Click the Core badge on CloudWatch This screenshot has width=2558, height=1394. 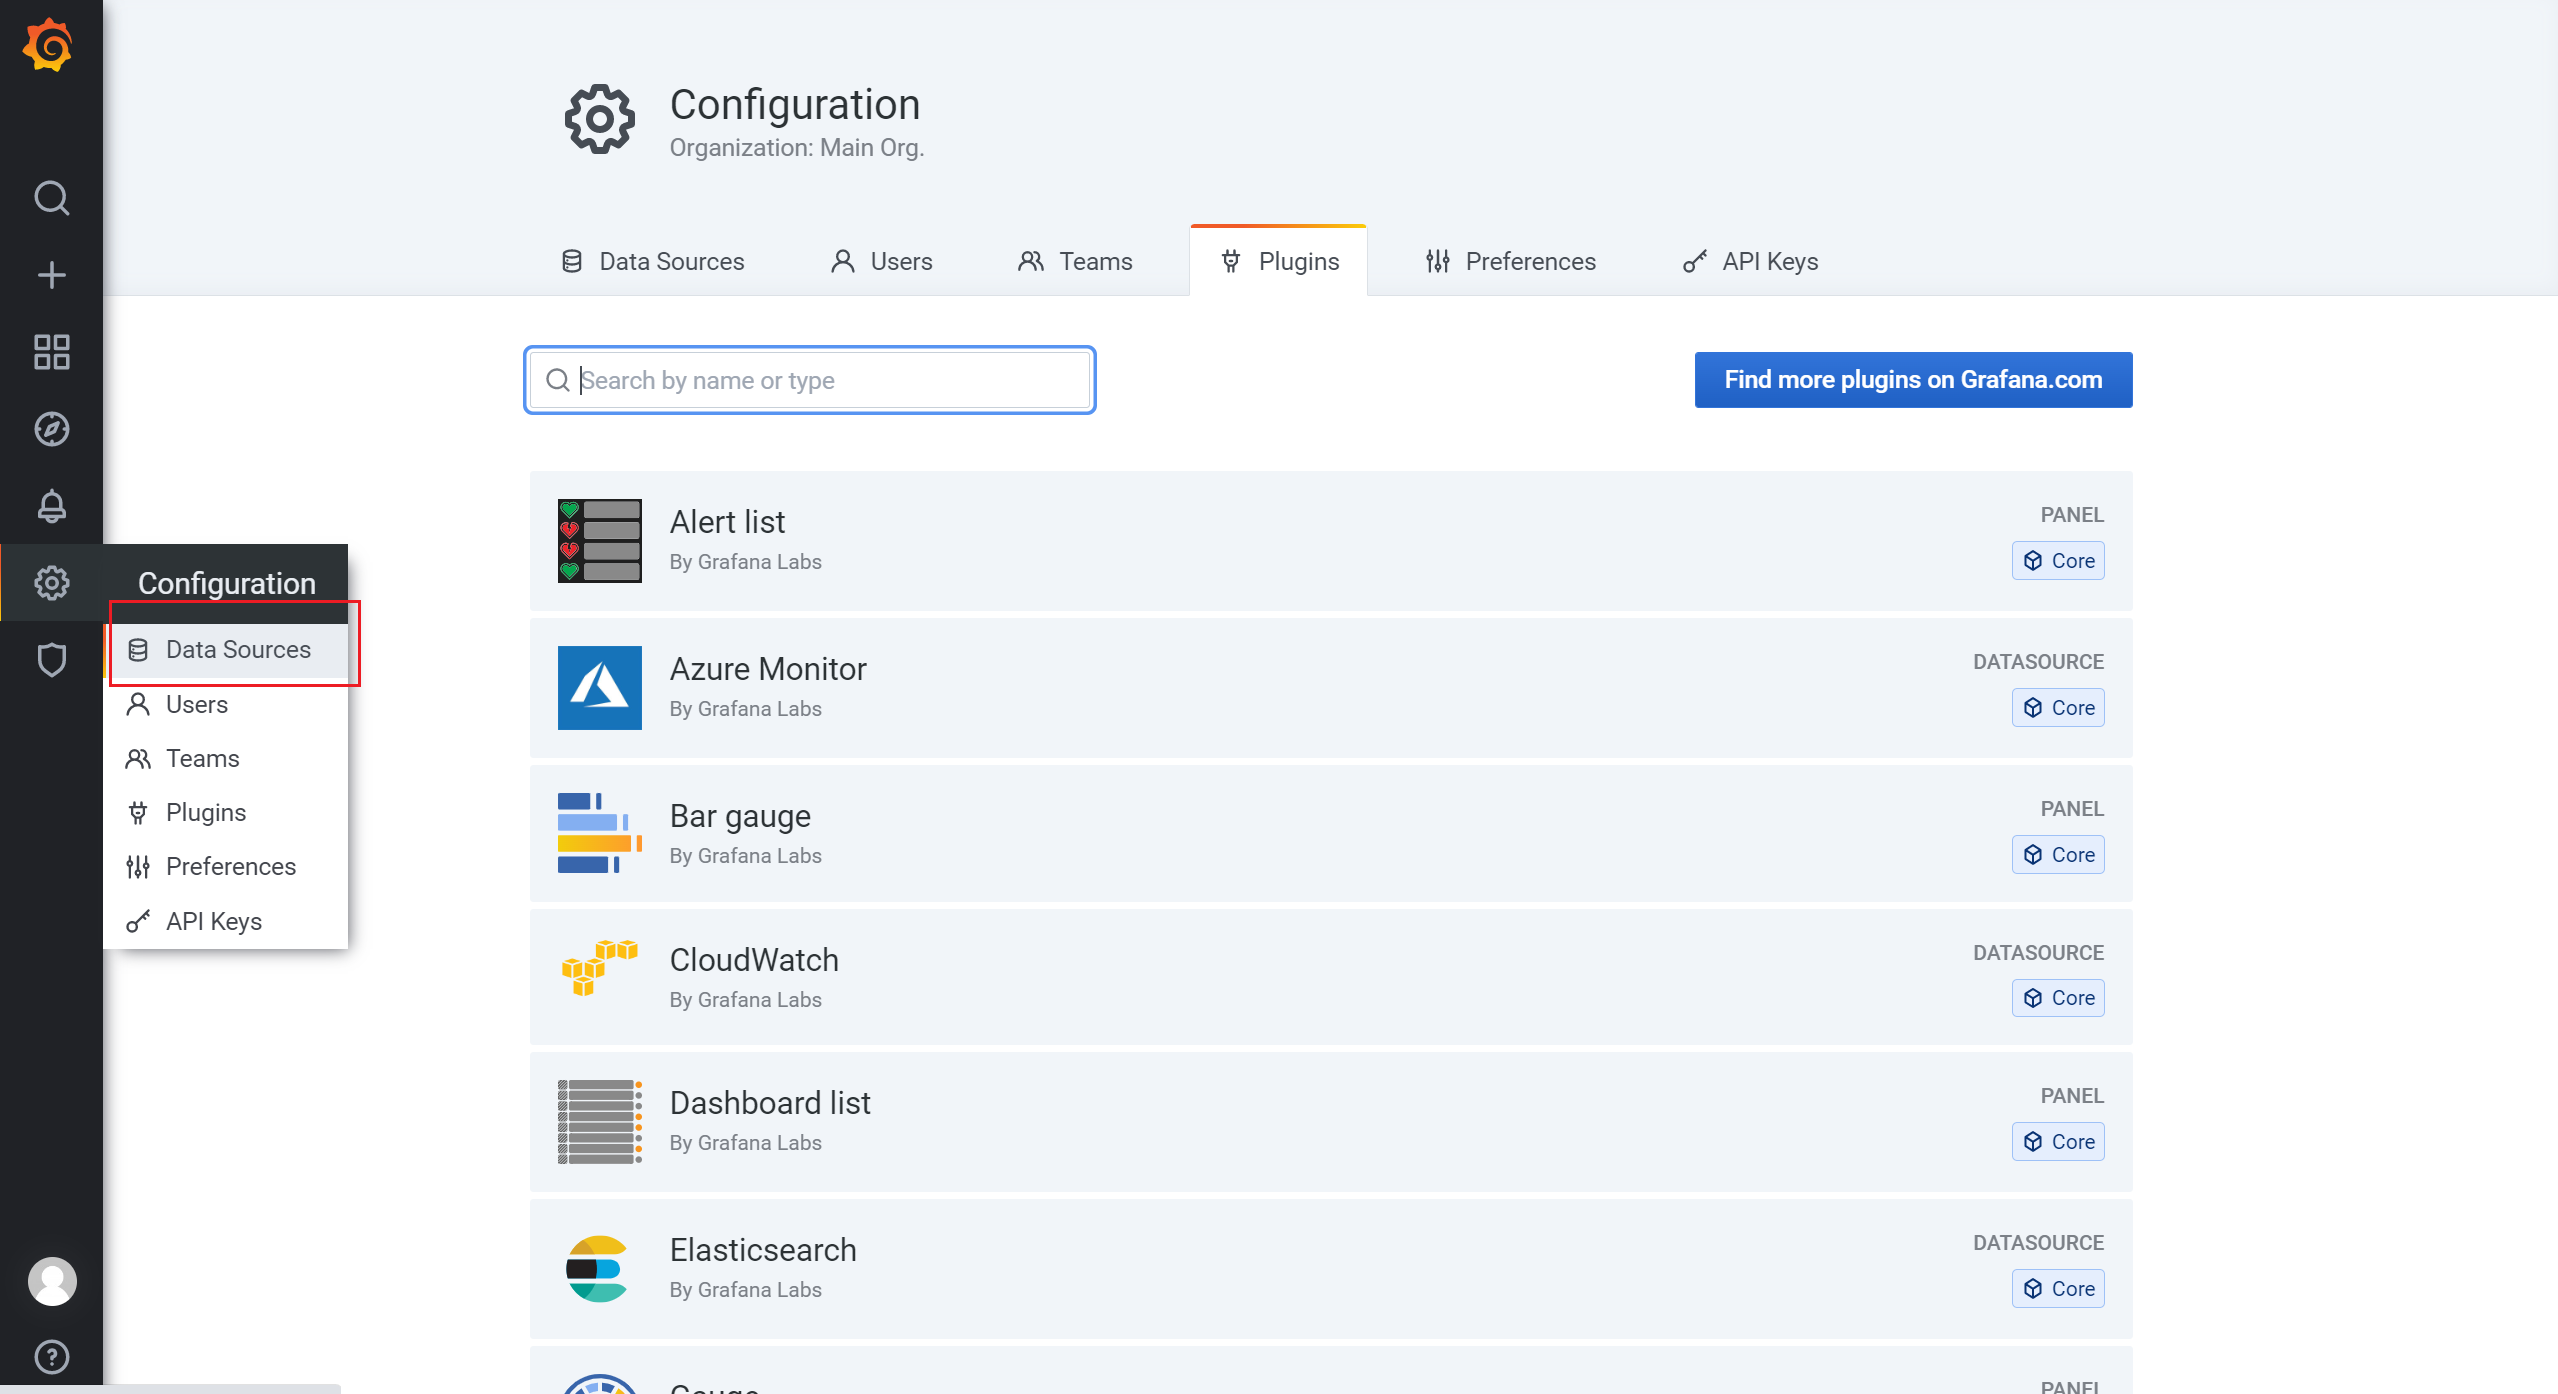coord(2058,998)
